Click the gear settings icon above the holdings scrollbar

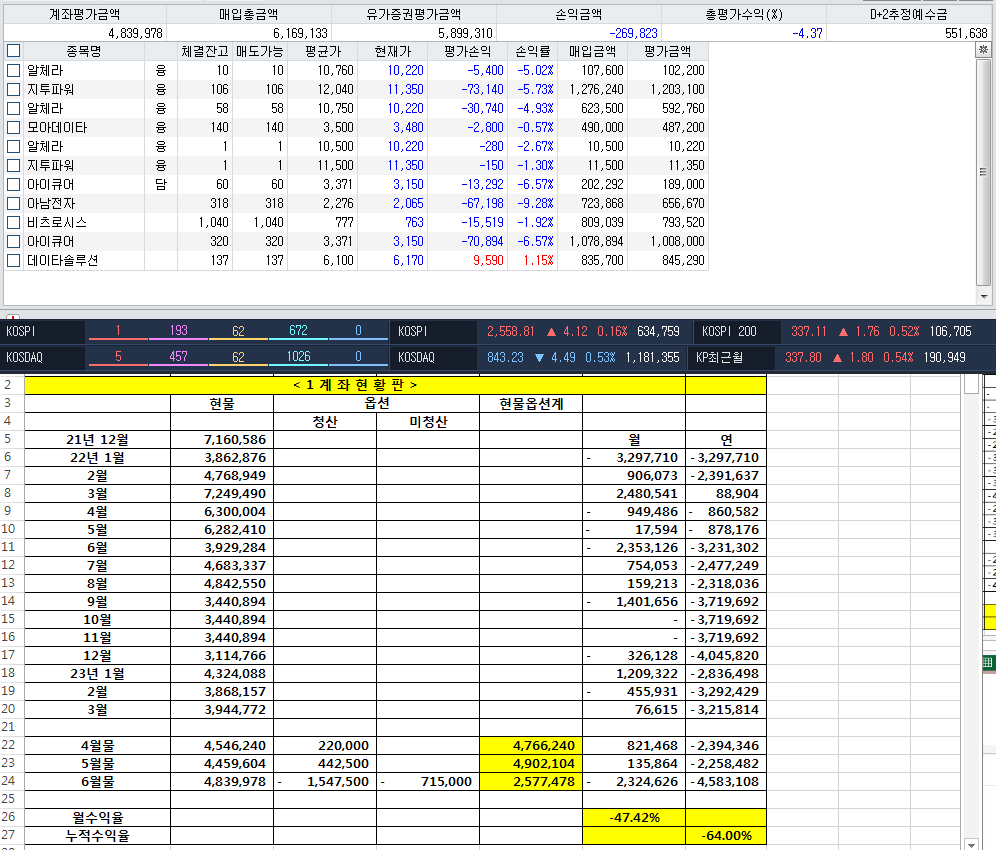pos(986,48)
